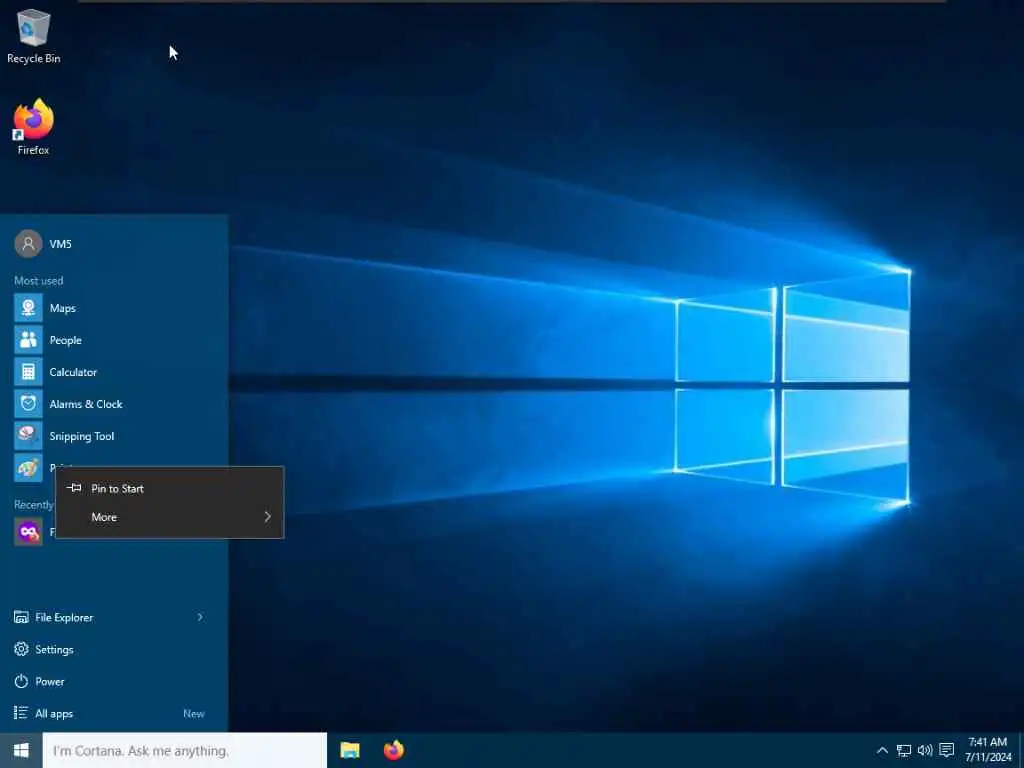The height and width of the screenshot is (768, 1024).
Task: Show hidden system tray icons
Action: 882,750
